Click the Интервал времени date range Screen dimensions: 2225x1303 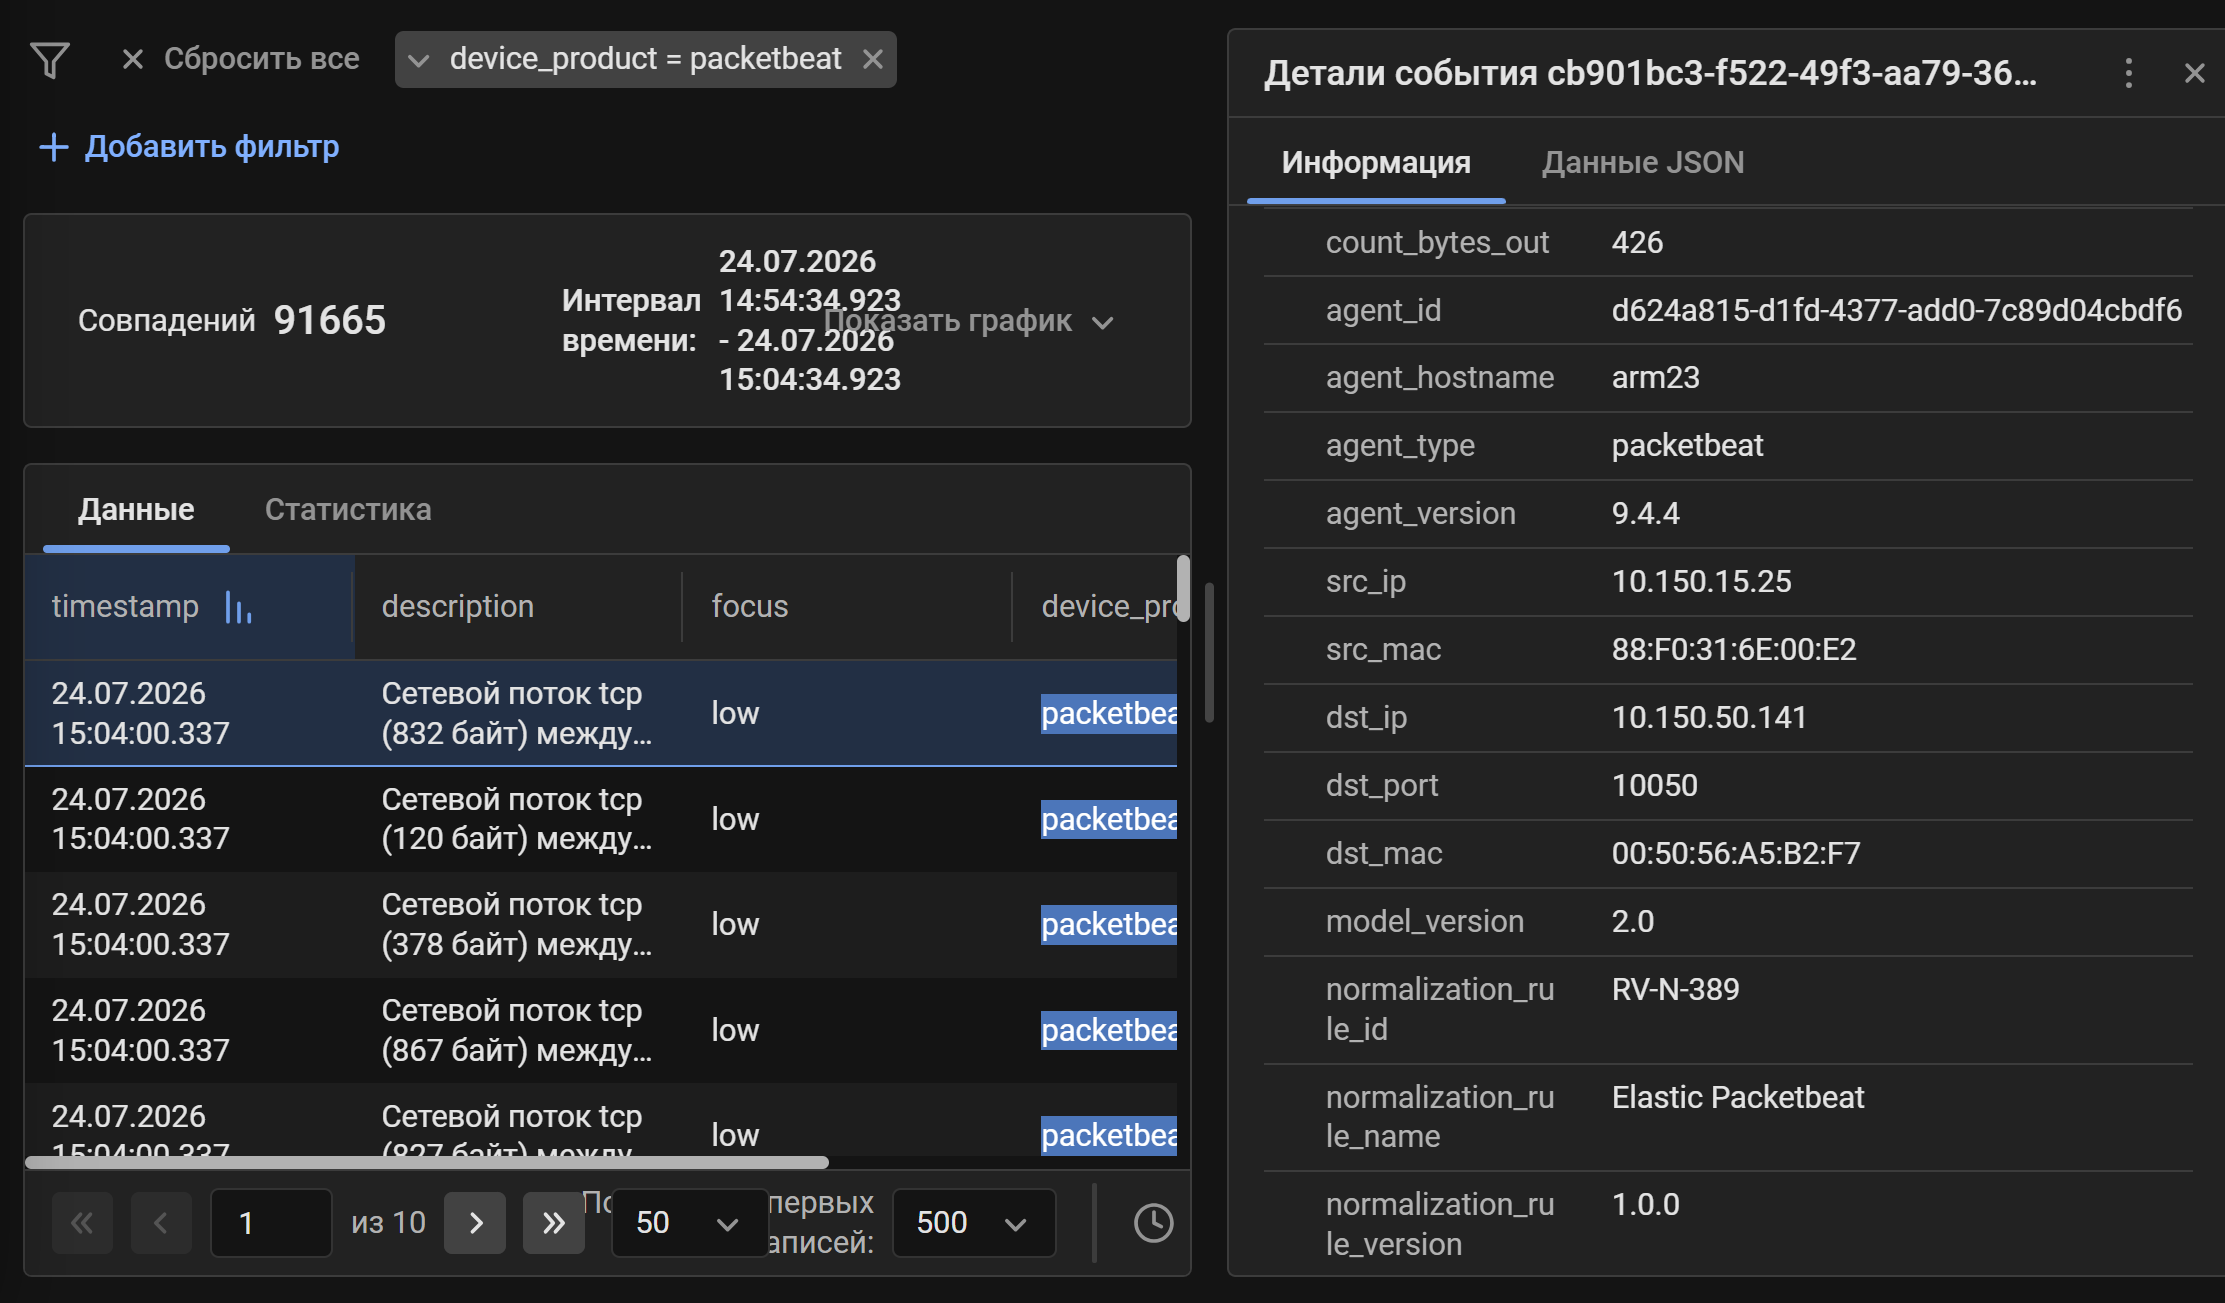810,320
